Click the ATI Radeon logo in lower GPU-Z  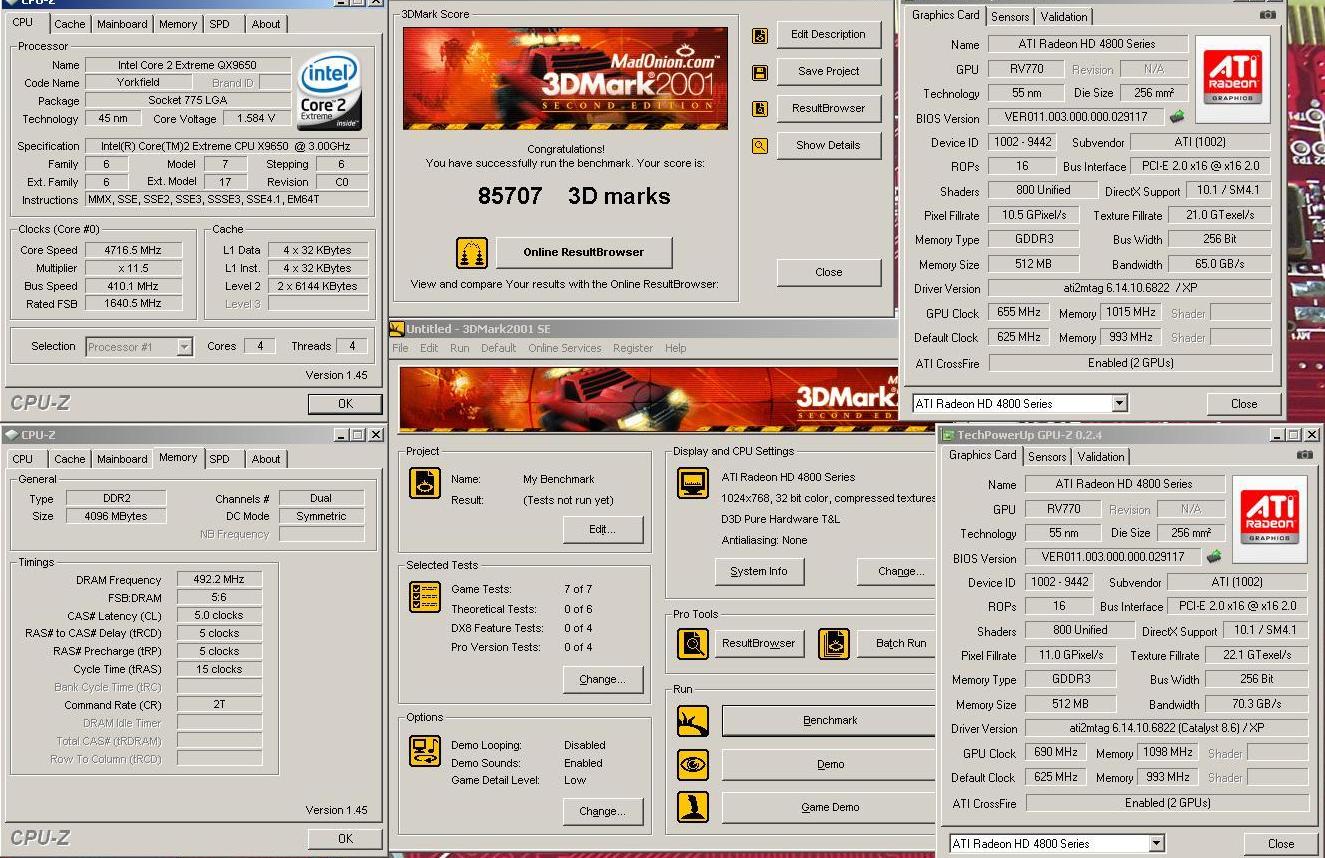click(x=1270, y=520)
